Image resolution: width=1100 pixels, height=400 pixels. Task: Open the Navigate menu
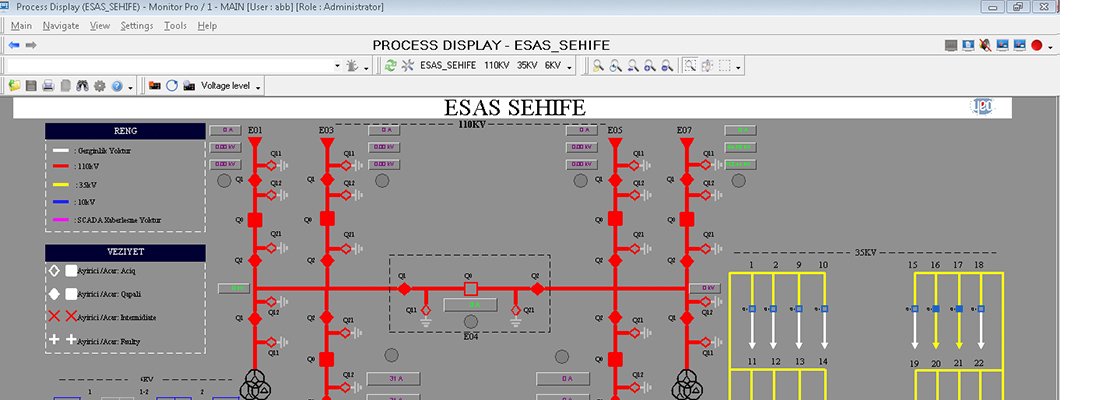pos(61,26)
